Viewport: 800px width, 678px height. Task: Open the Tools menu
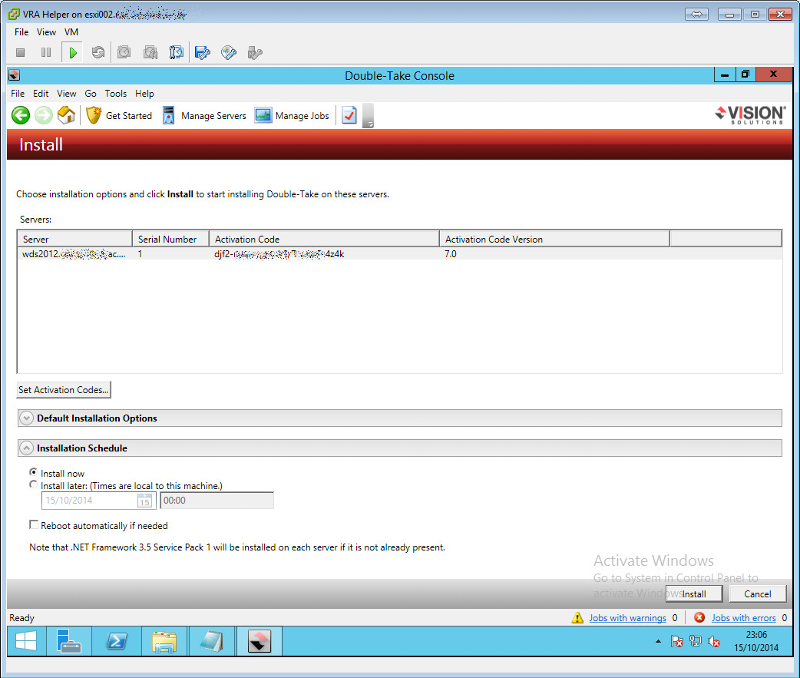[116, 94]
